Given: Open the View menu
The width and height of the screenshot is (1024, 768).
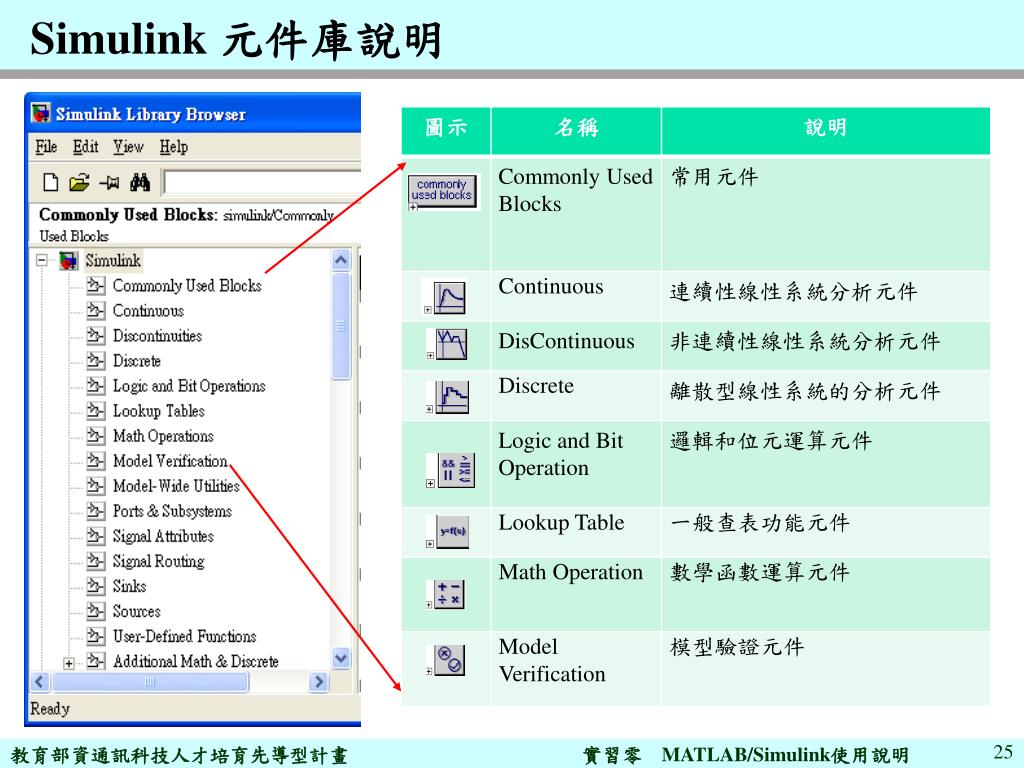Looking at the screenshot, I should (x=128, y=147).
